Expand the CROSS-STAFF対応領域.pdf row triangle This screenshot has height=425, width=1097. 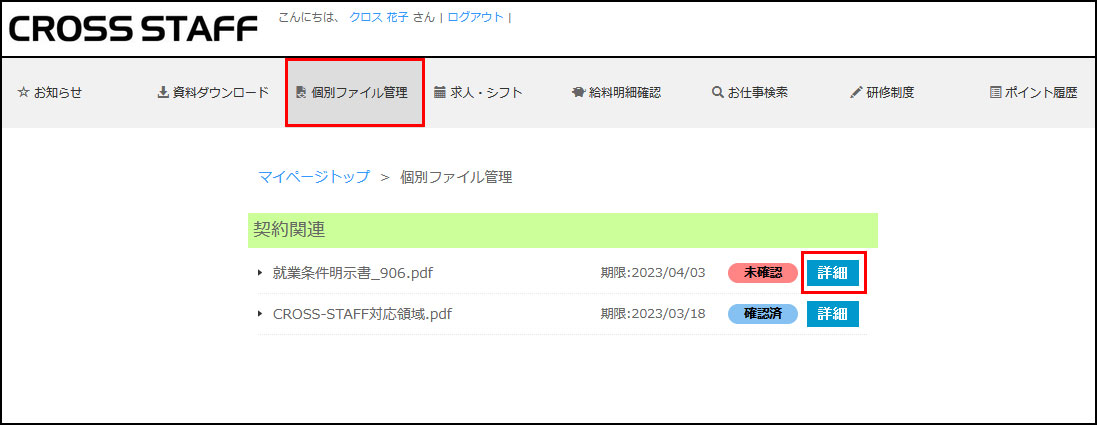coord(260,314)
